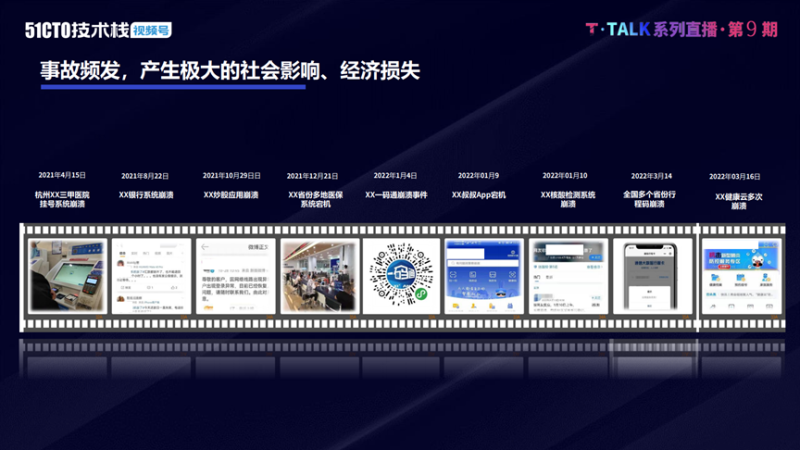Viewport: 800px width, 450px height.
Task: Click the 2021年8月22日 date marker
Action: click(x=145, y=175)
